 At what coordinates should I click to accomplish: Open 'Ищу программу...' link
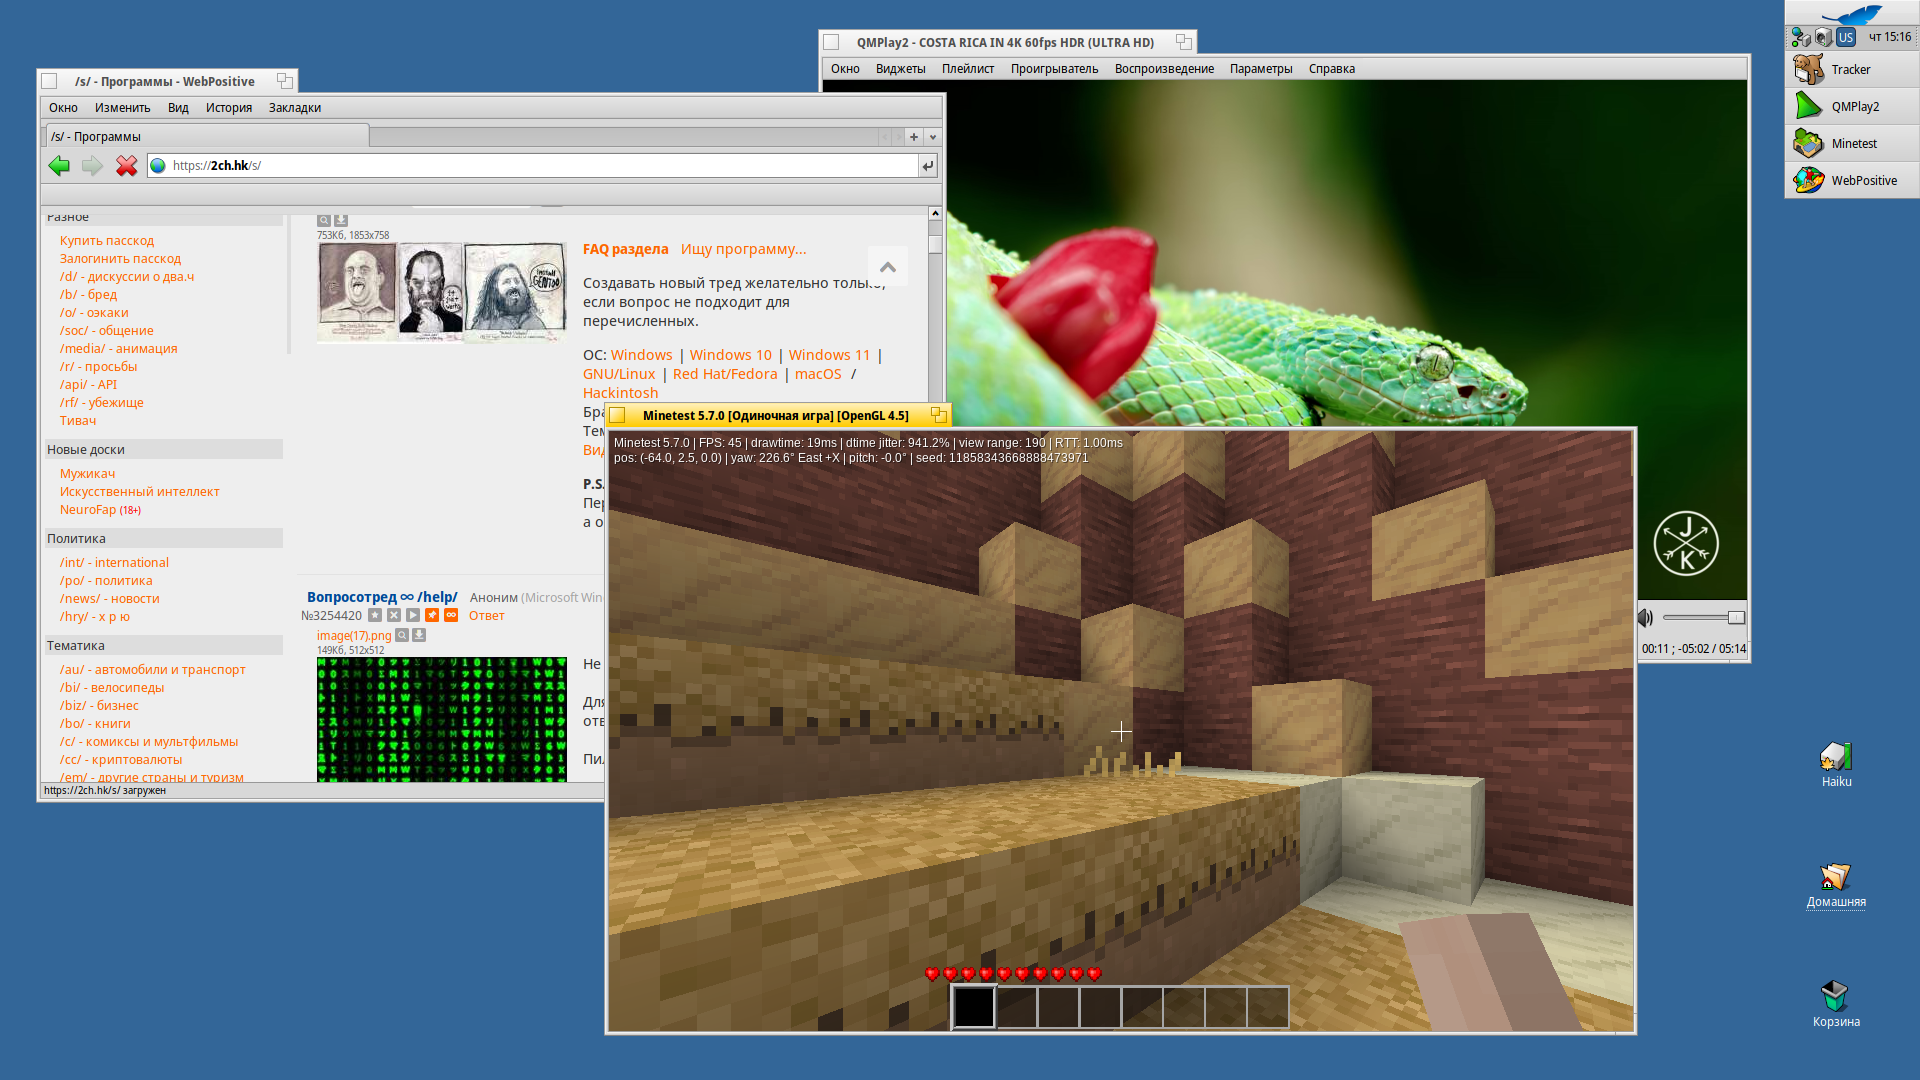(743, 249)
